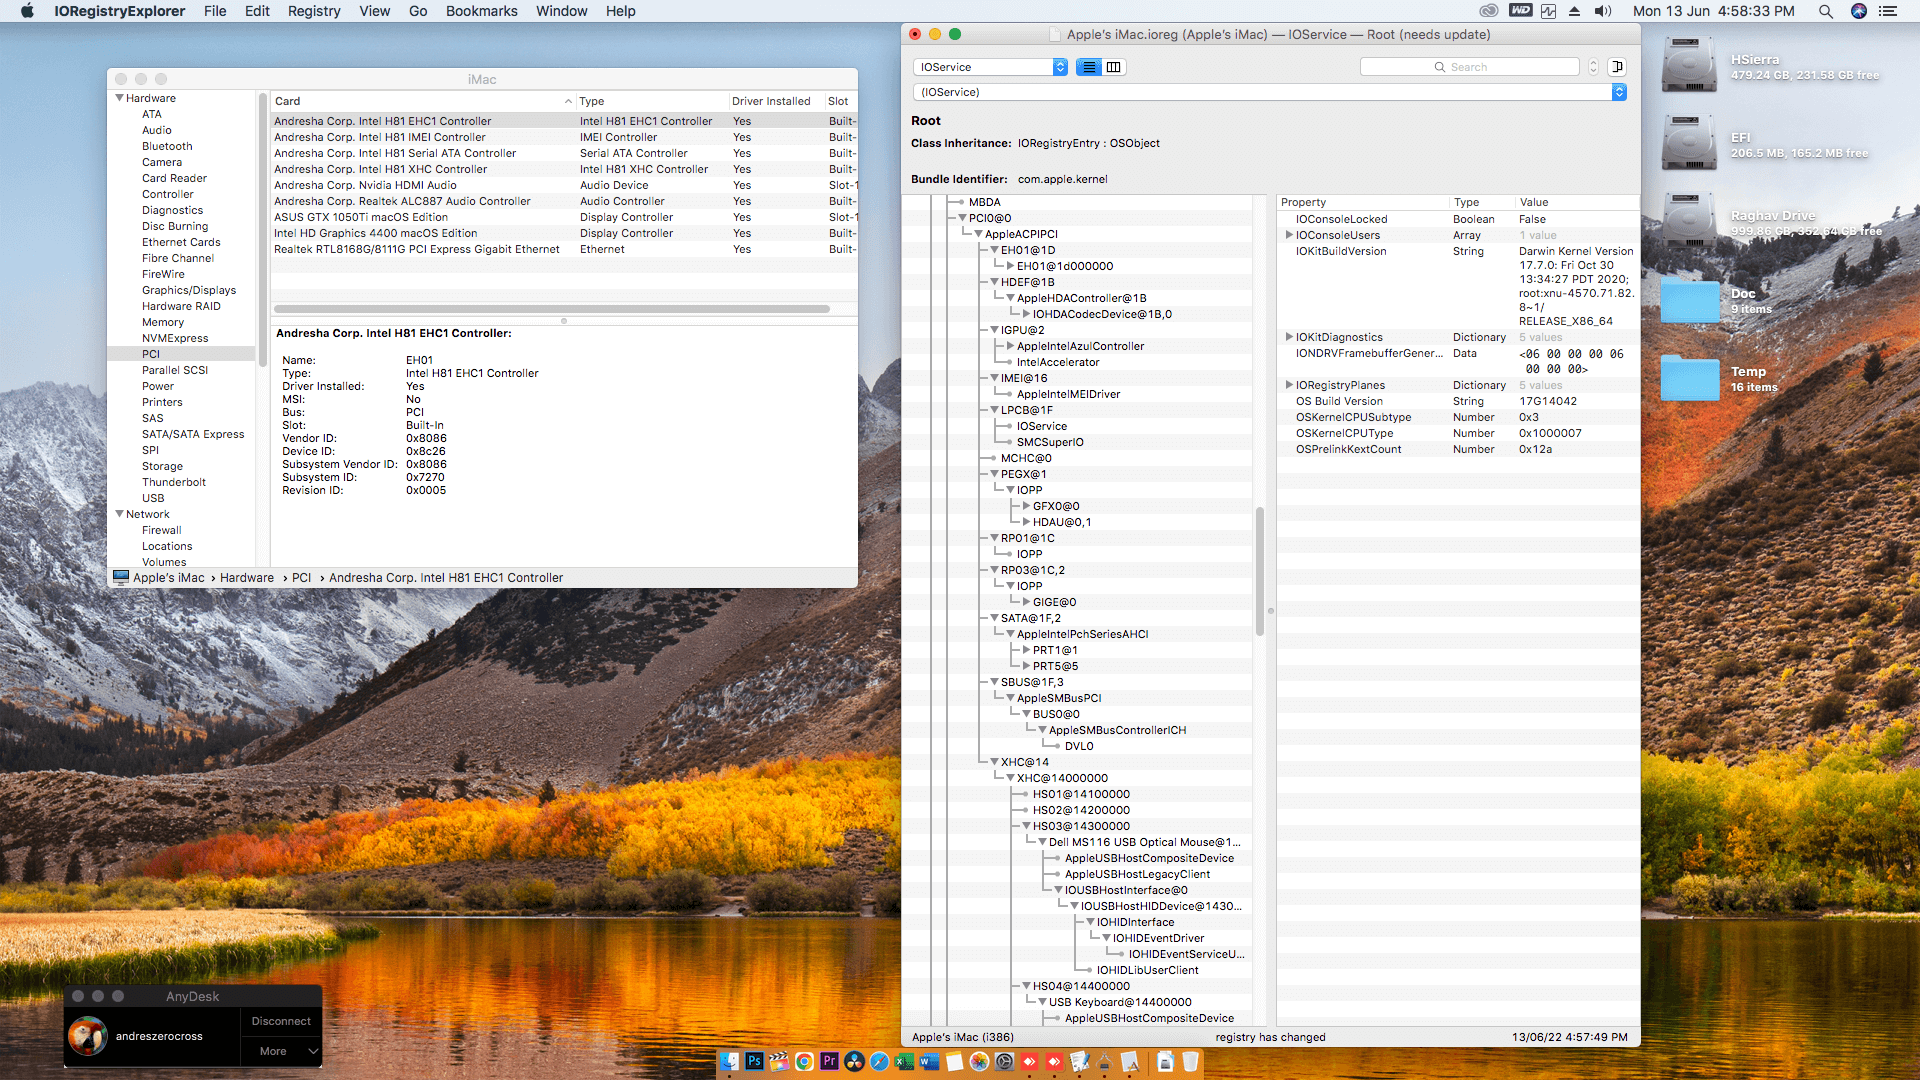Click the Search field in IORegistryExplorer
1920x1080 pixels.
(x=1469, y=67)
